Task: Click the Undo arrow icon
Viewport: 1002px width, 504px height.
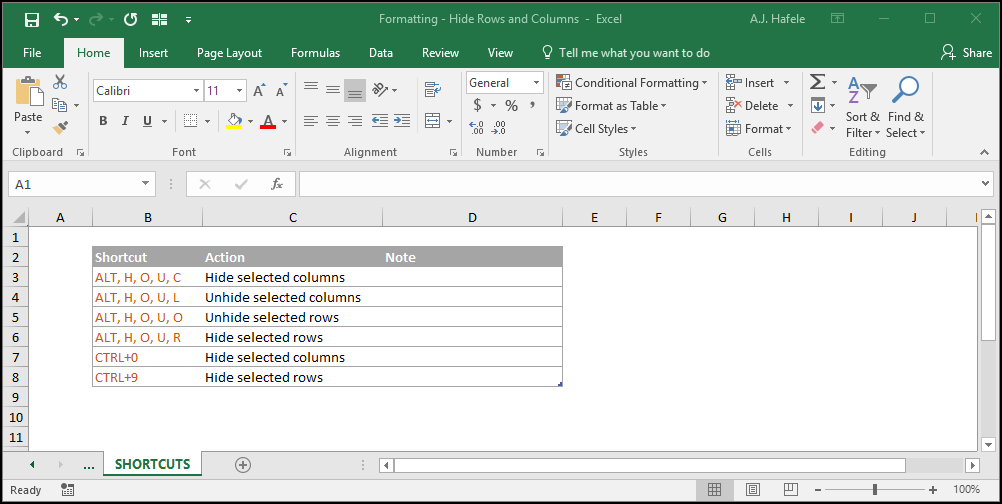Action: pos(61,20)
